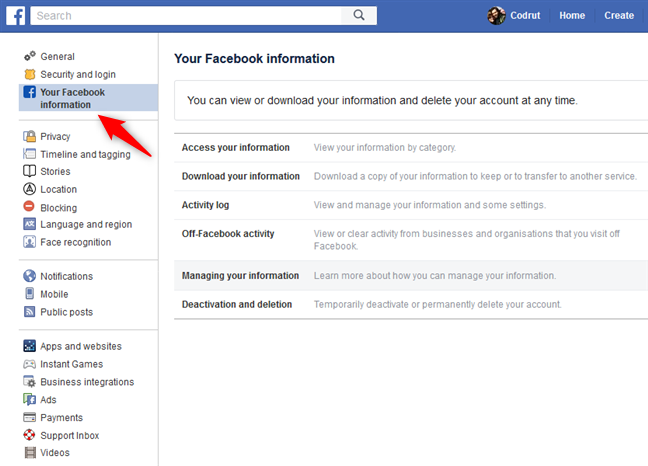Image resolution: width=648 pixels, height=466 pixels.
Task: Open Deactivation and deletion row
Action: point(411,304)
